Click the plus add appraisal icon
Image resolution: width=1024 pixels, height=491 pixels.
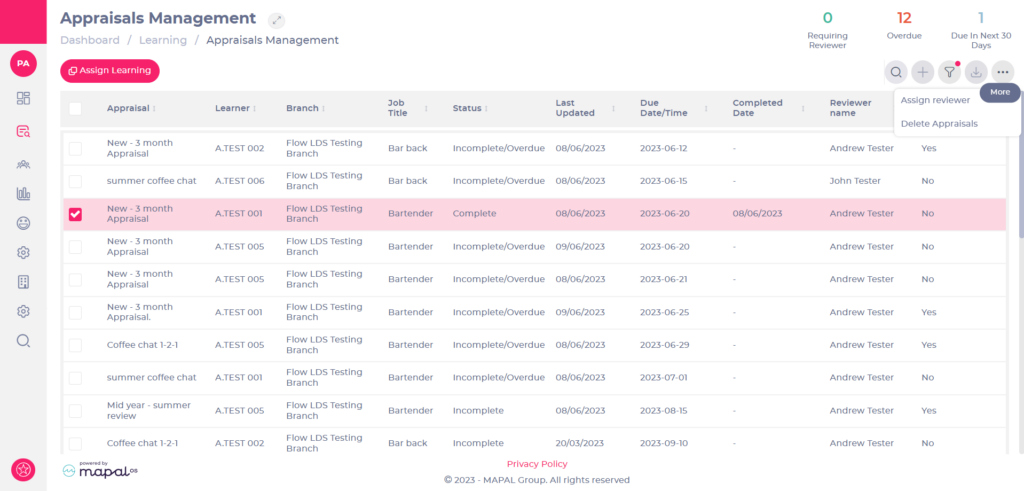click(x=923, y=72)
